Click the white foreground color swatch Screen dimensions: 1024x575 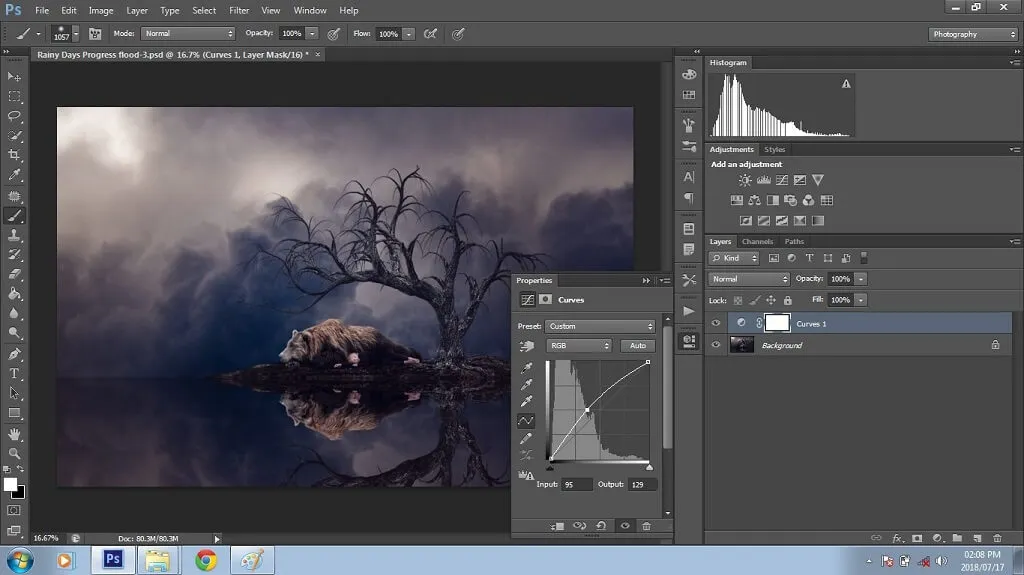tap(10, 485)
